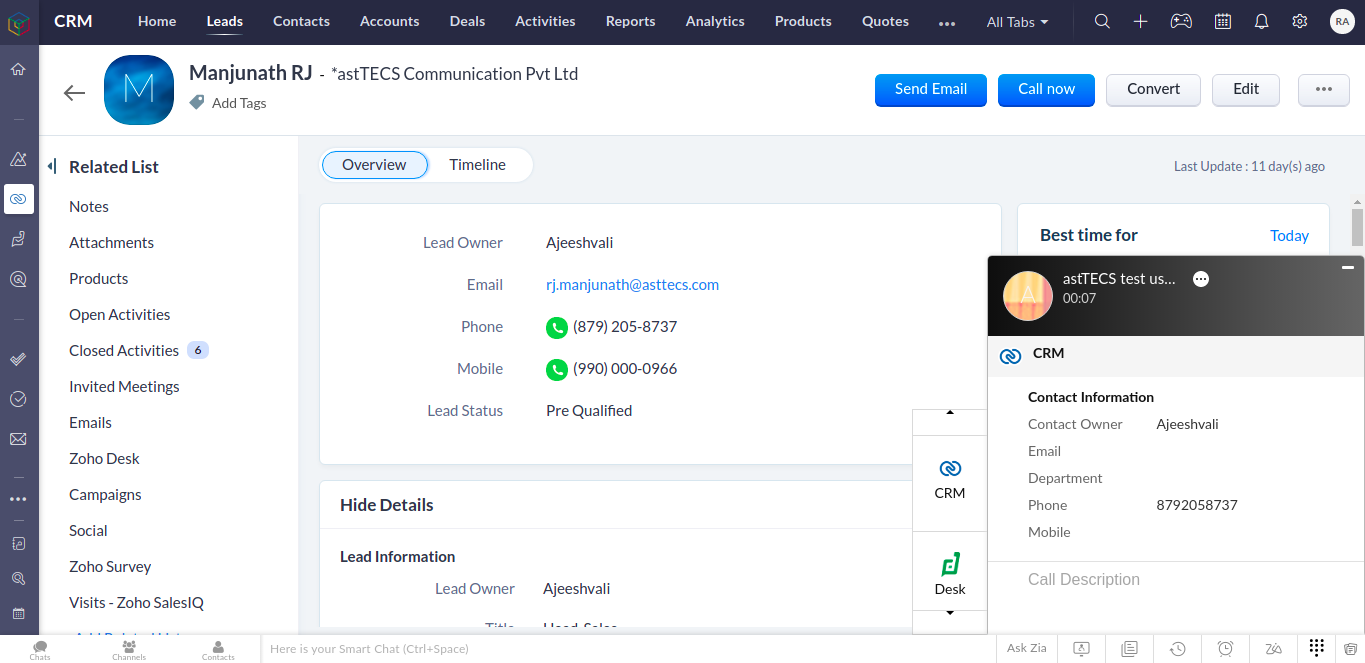Viewport: 1365px width, 663px height.
Task: Click the back arrow beside lead avatar
Action: tap(74, 93)
